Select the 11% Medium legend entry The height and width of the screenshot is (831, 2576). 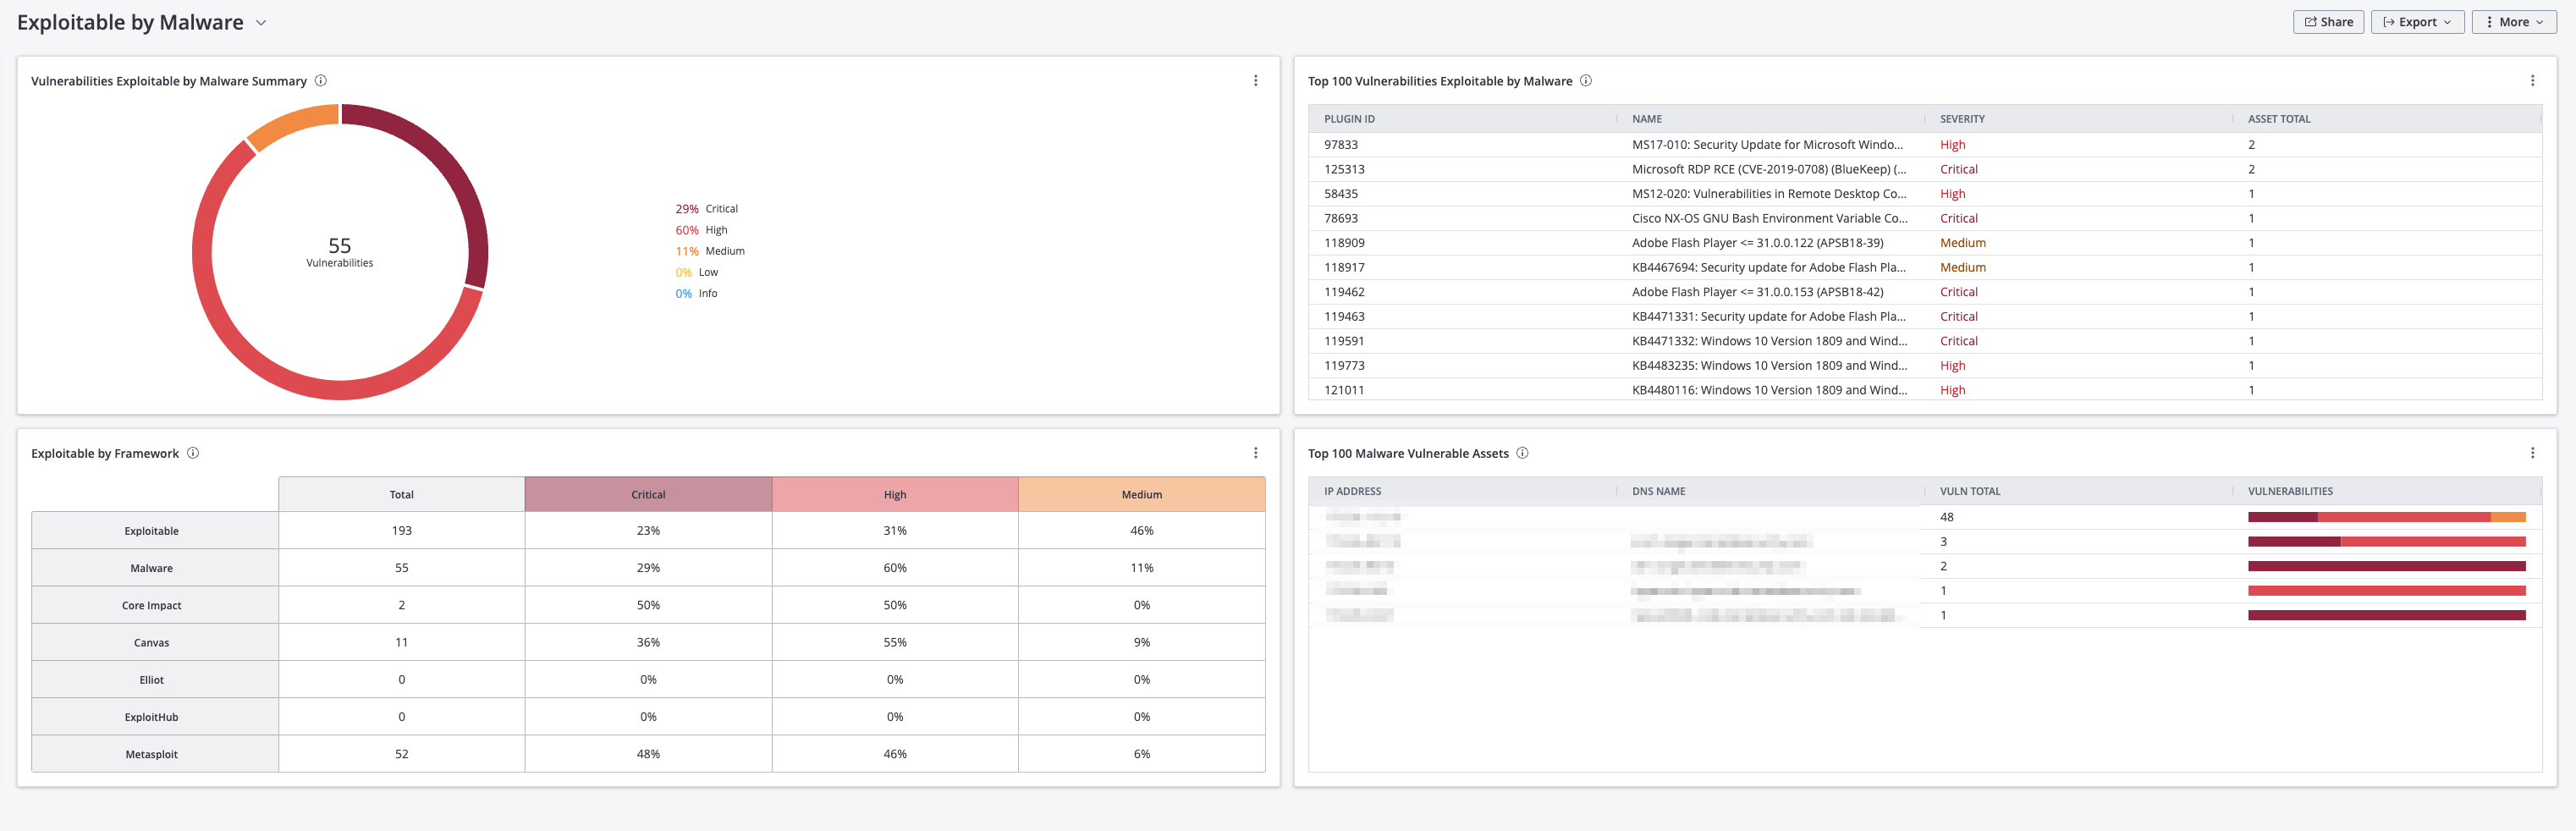click(x=709, y=251)
